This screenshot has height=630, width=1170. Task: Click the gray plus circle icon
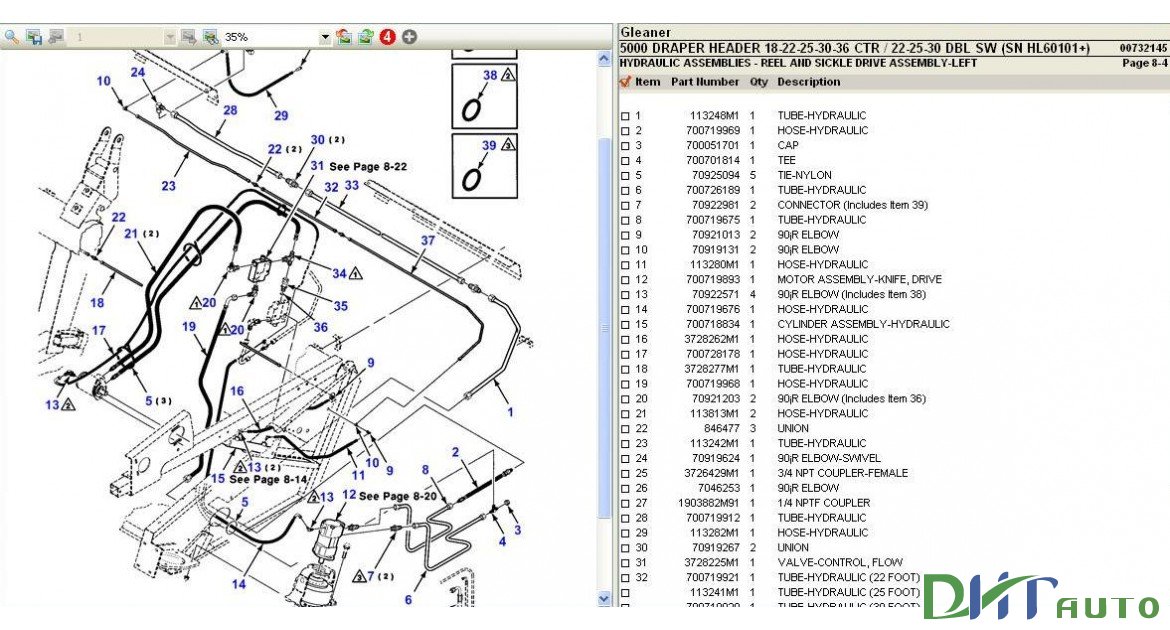(410, 37)
